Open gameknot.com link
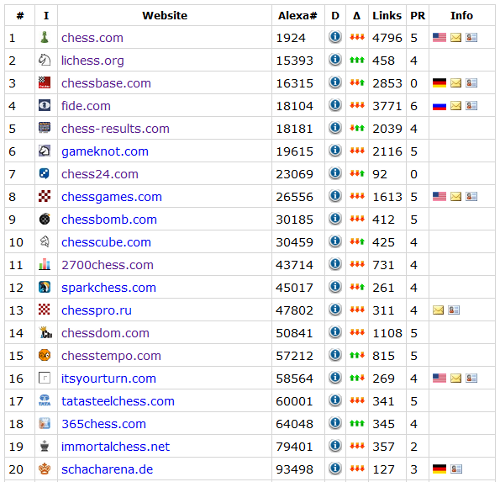This screenshot has width=500, height=482. pyautogui.click(x=105, y=151)
